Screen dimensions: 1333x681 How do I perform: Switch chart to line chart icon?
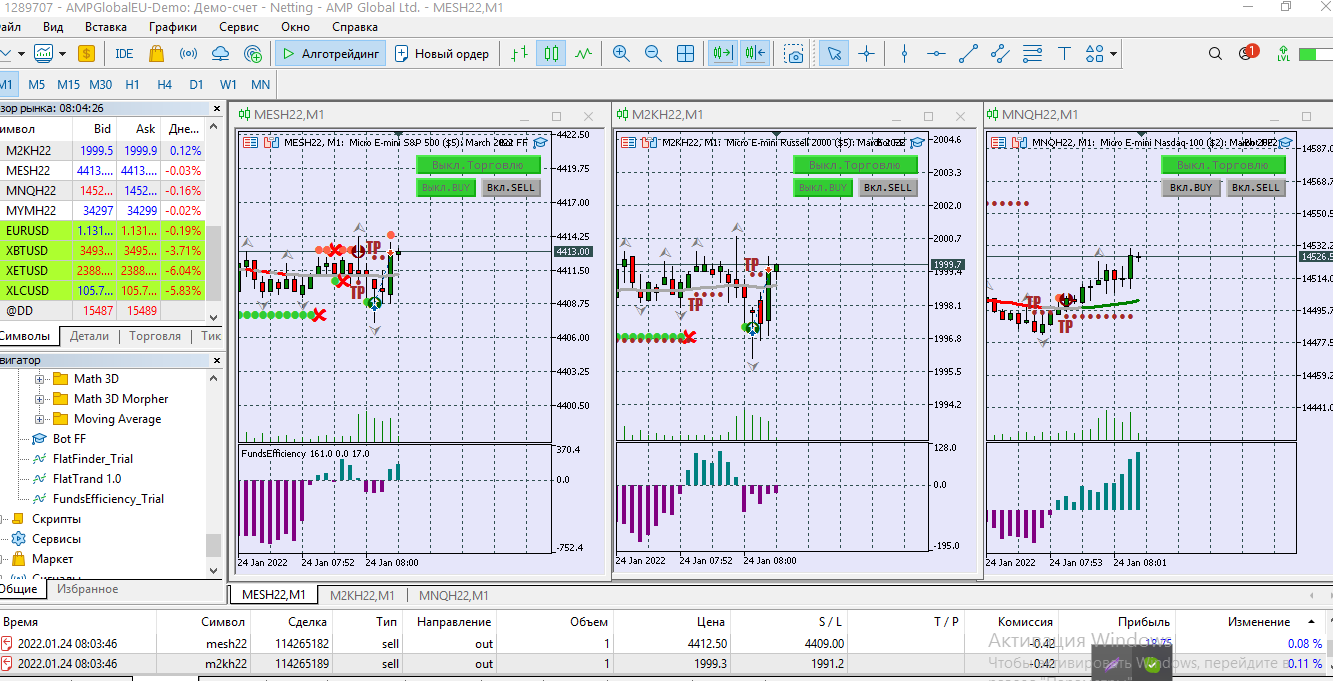[583, 54]
